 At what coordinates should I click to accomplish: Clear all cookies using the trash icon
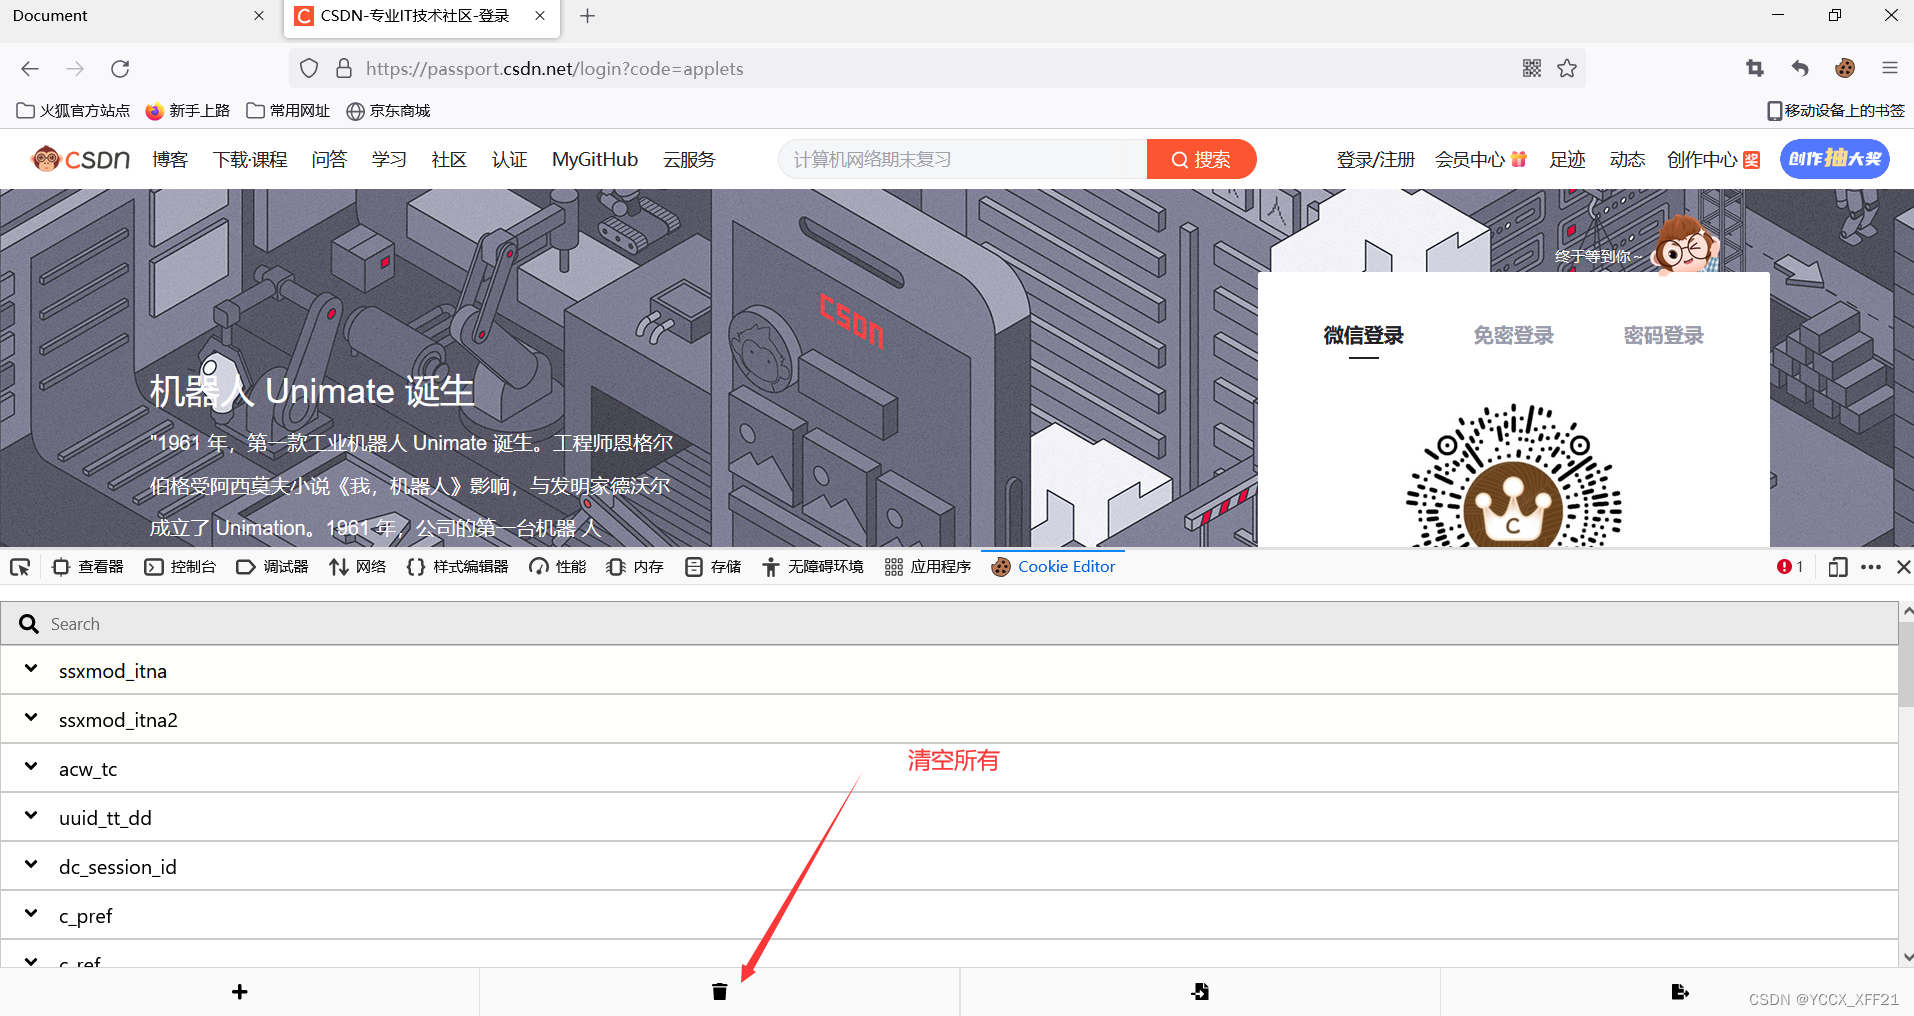pyautogui.click(x=719, y=991)
